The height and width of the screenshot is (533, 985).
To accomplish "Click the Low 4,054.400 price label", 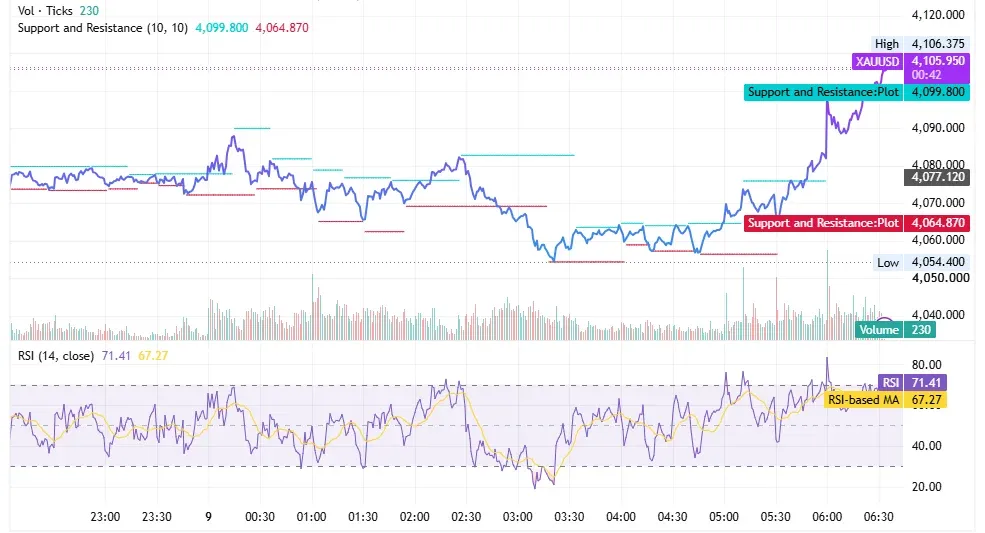I will [920, 263].
